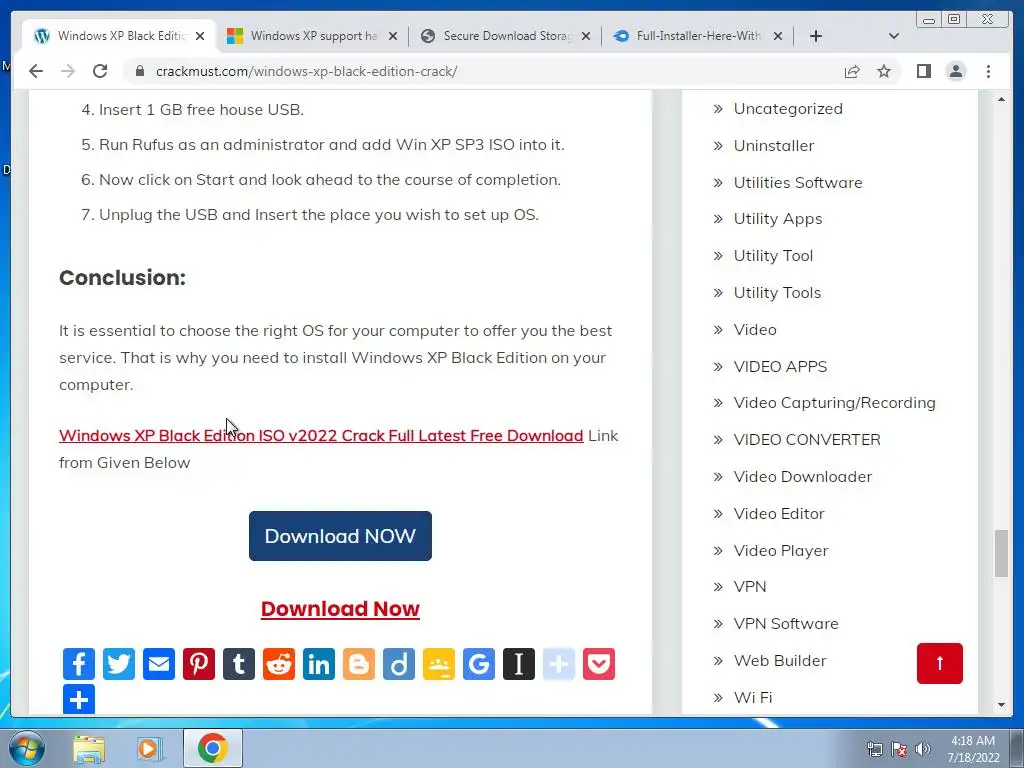1024x768 pixels.
Task: Open Windows Explorer from the taskbar
Action: (89, 748)
